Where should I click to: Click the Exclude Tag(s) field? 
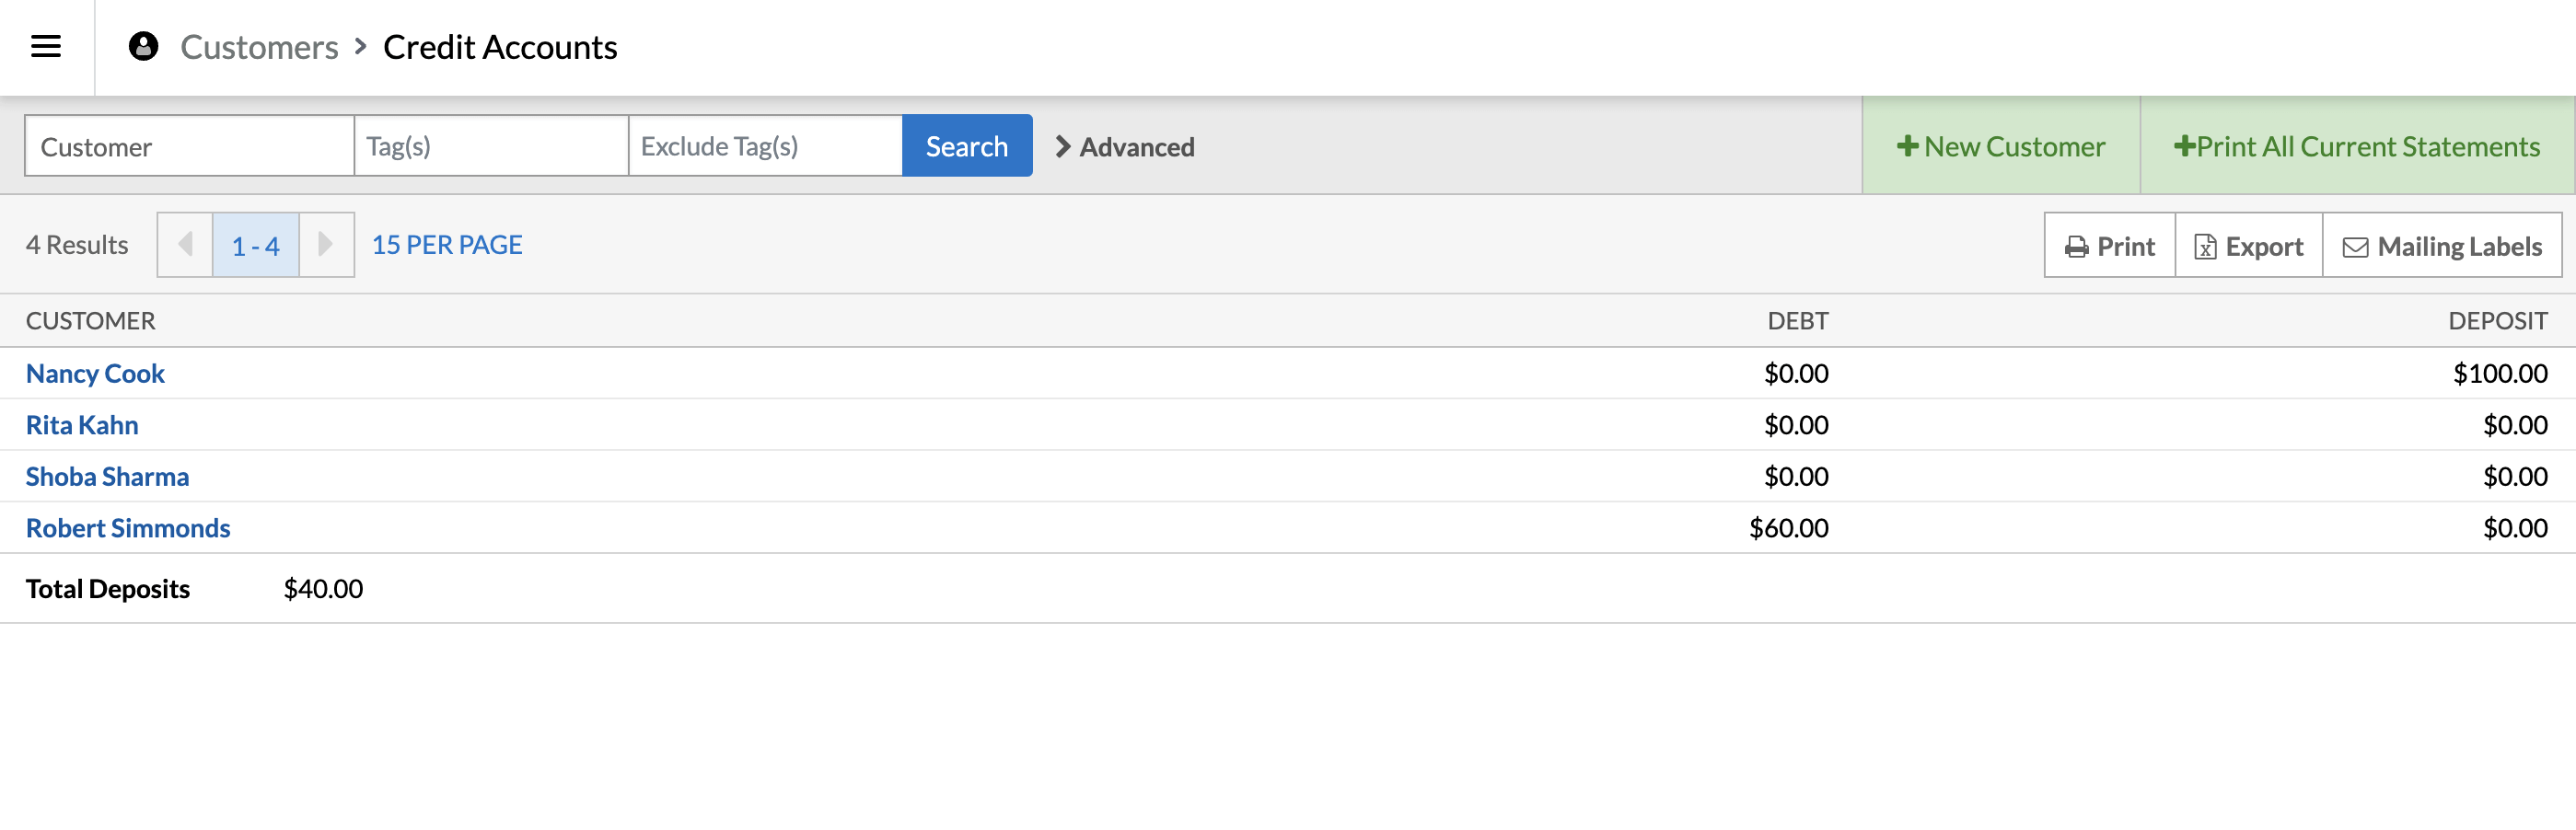point(765,145)
